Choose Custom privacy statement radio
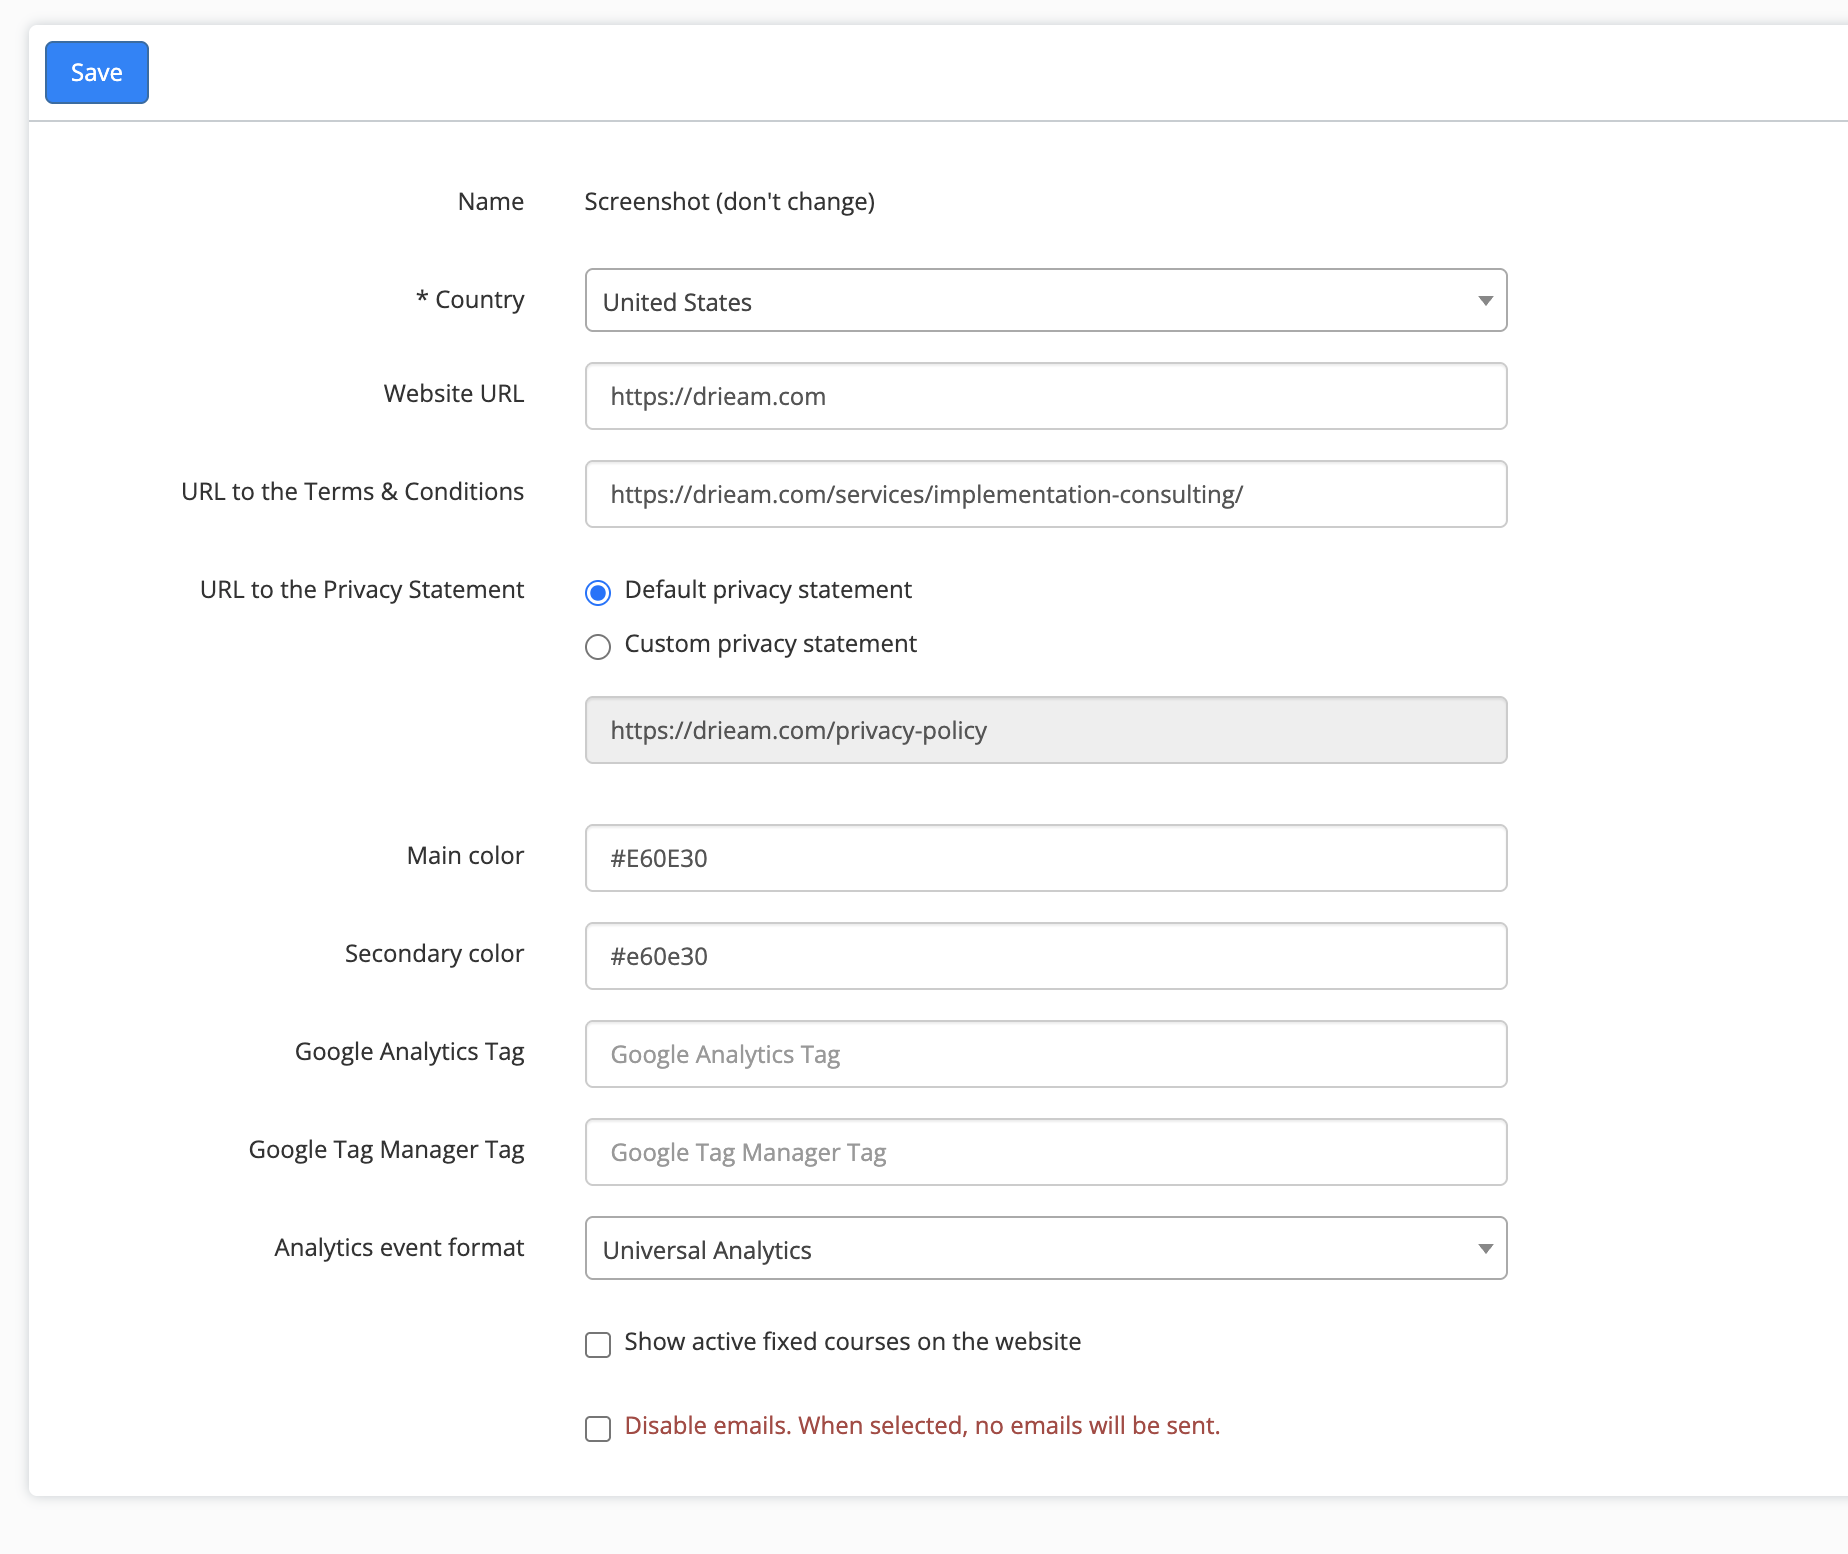 [x=598, y=647]
